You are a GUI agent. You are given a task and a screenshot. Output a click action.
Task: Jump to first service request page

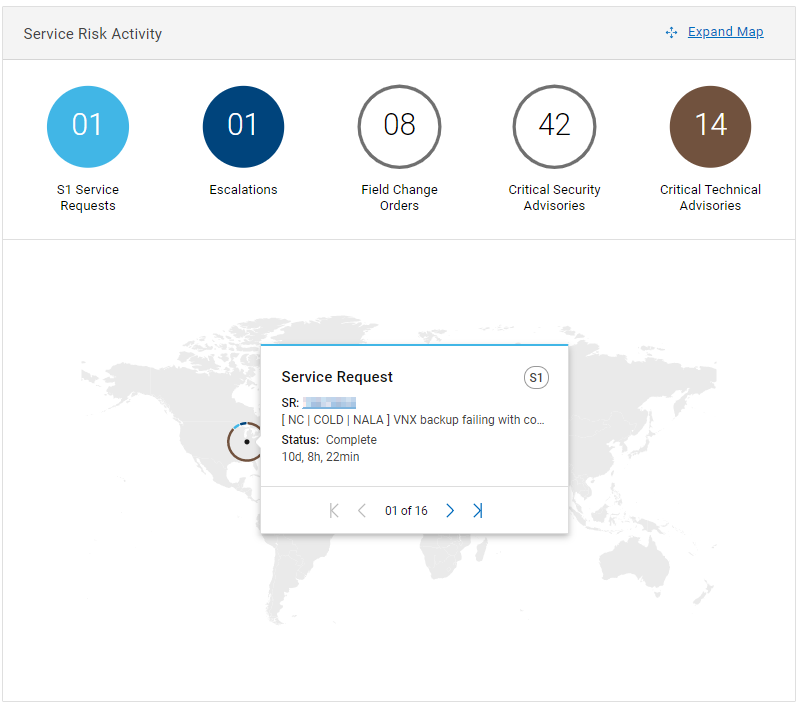click(334, 511)
